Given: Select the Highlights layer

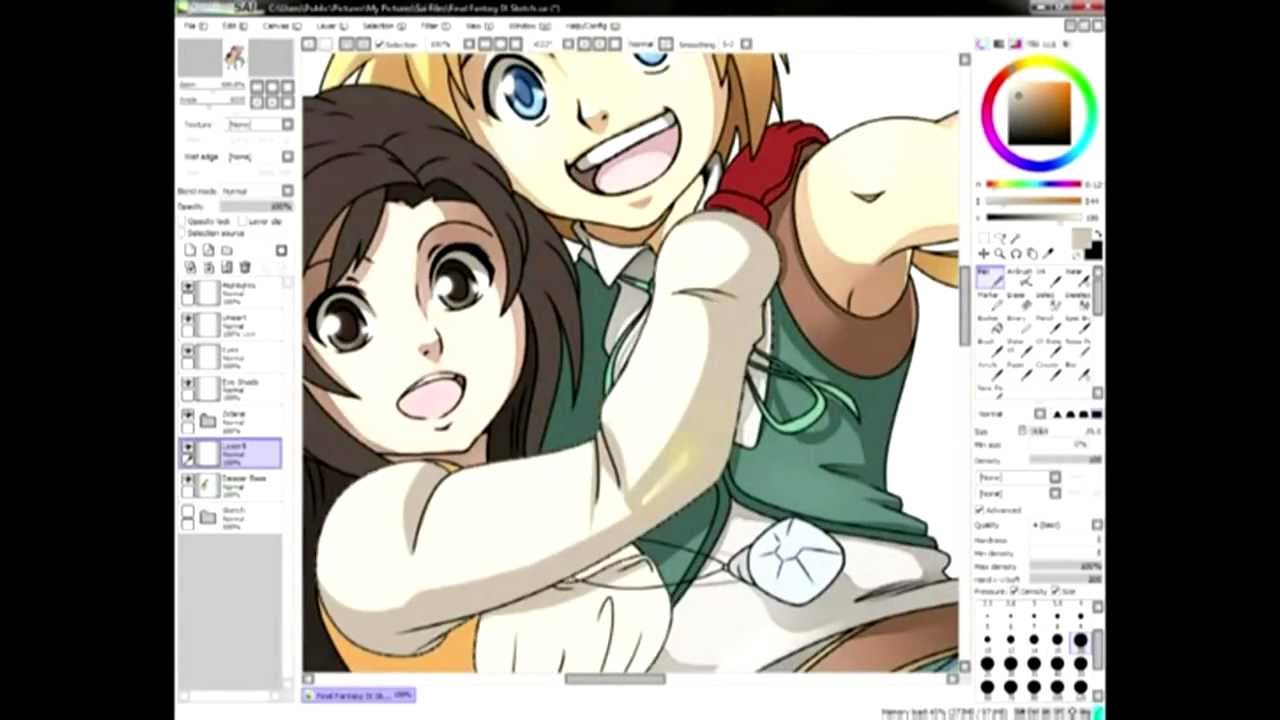Looking at the screenshot, I should coord(232,292).
